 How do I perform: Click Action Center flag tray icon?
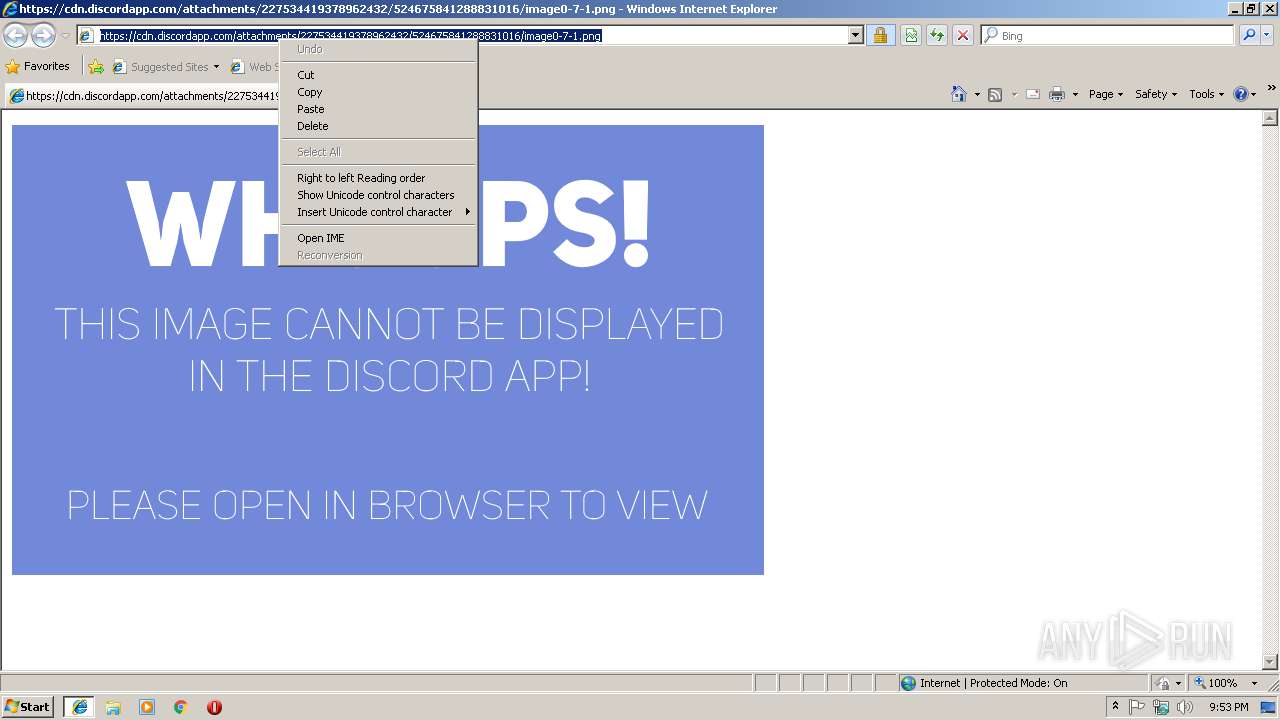pyautogui.click(x=1137, y=707)
